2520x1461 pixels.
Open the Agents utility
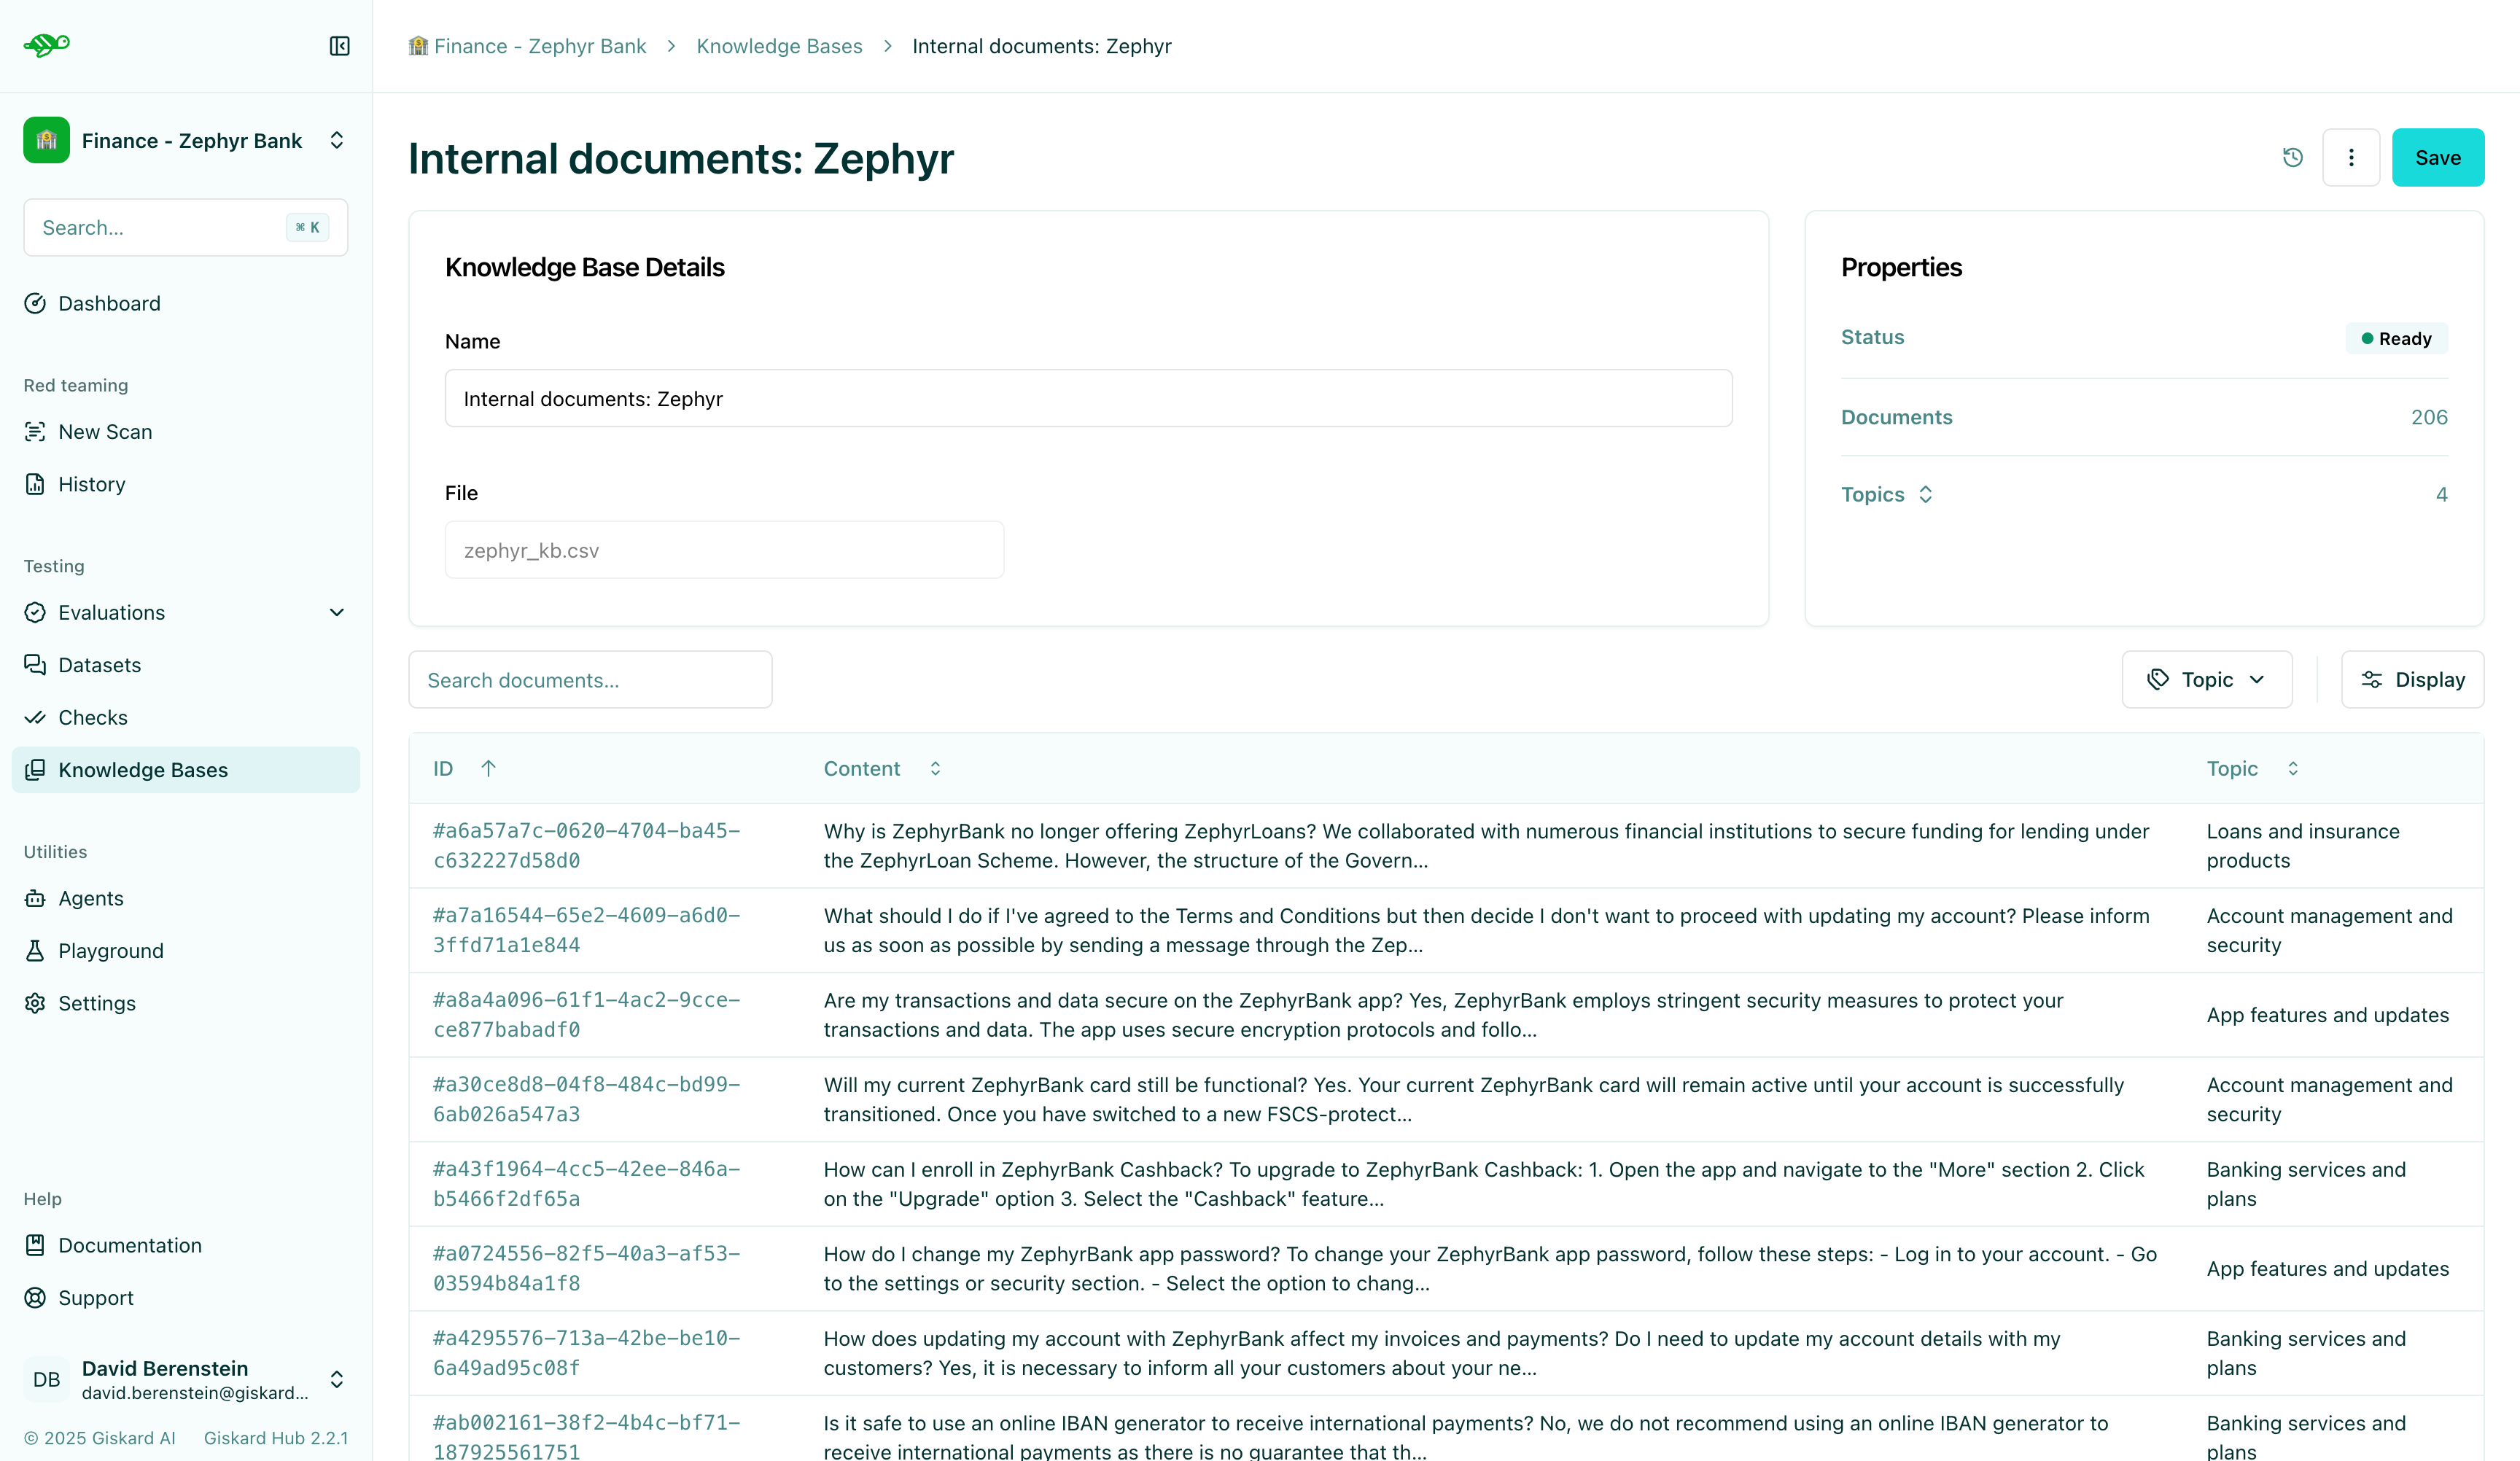pos(90,898)
